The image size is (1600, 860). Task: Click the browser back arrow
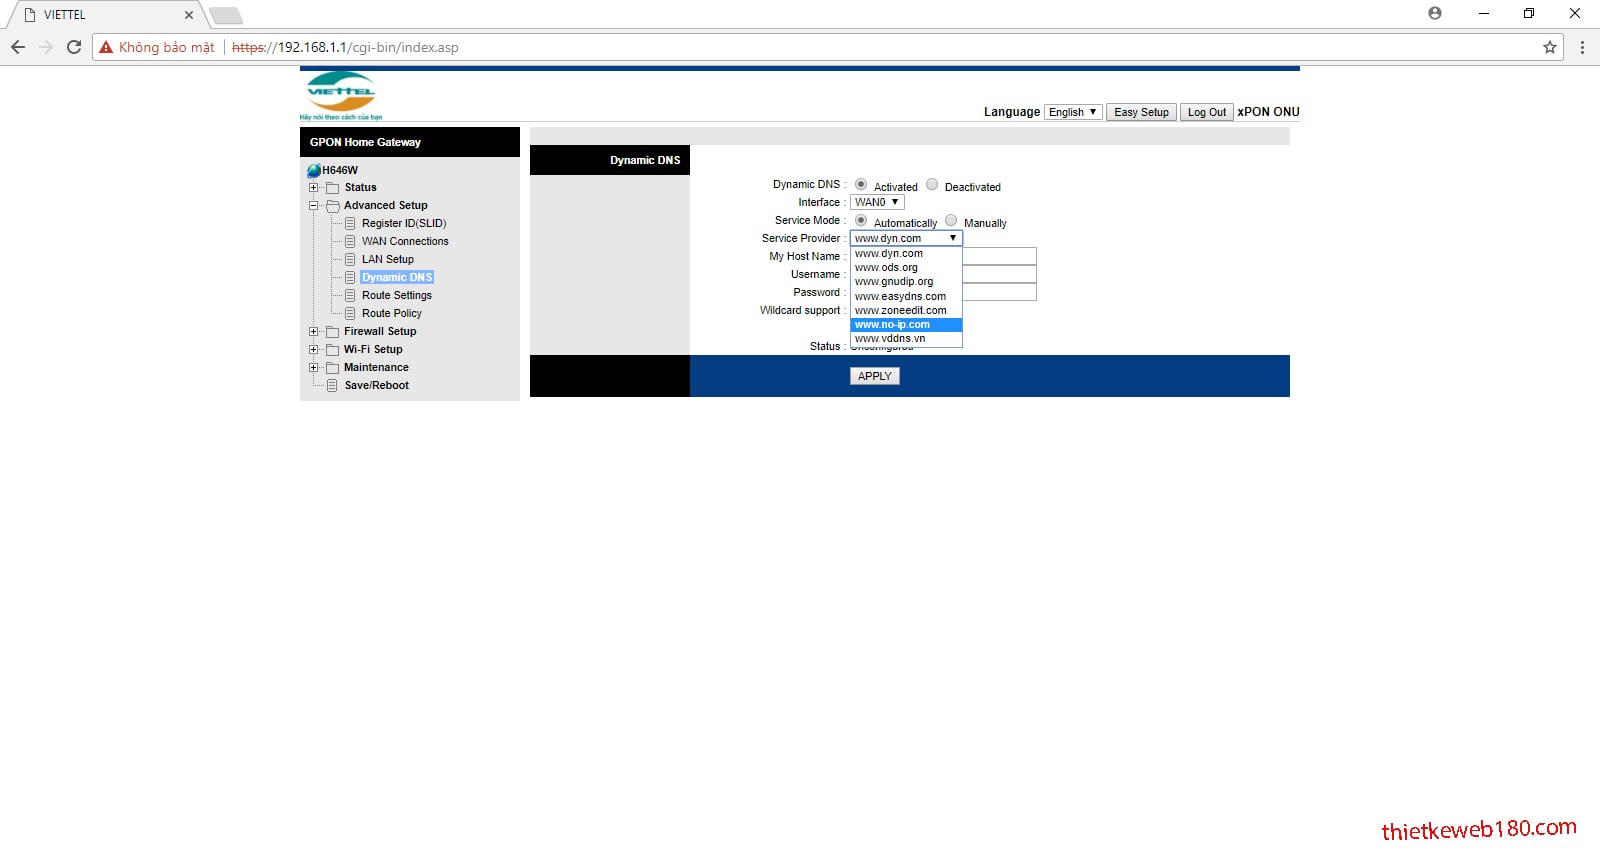[18, 47]
